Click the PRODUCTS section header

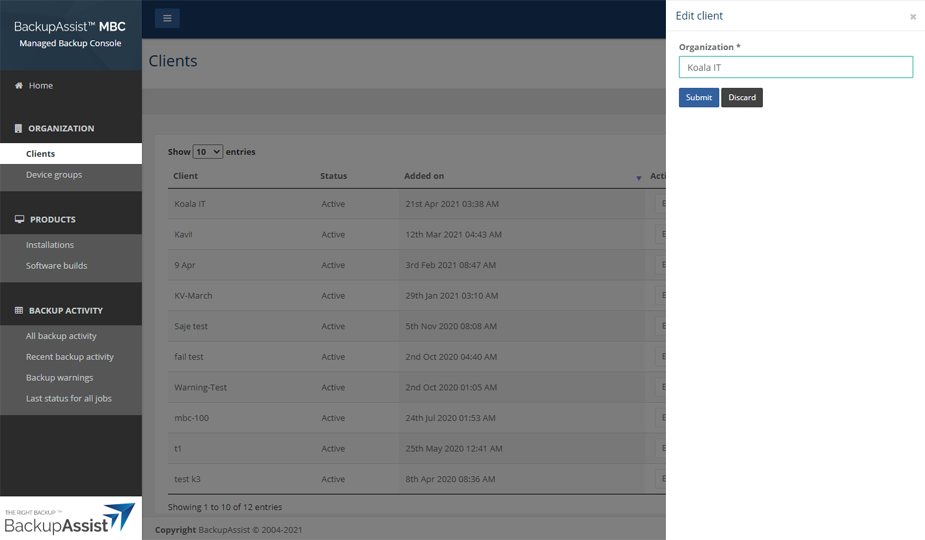pos(53,219)
